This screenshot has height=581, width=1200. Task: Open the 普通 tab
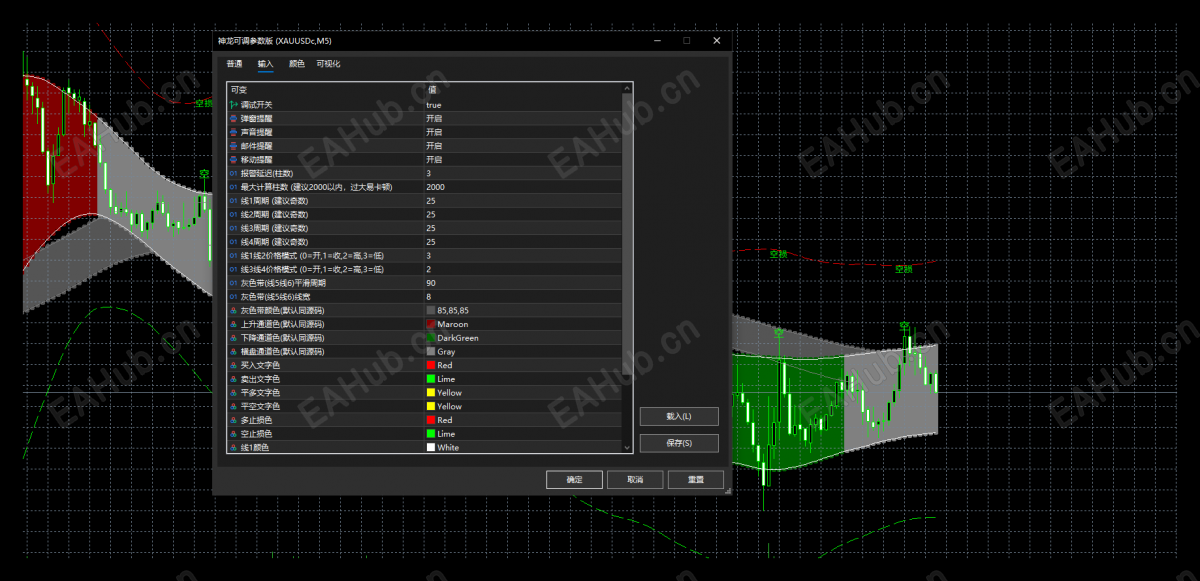[234, 64]
